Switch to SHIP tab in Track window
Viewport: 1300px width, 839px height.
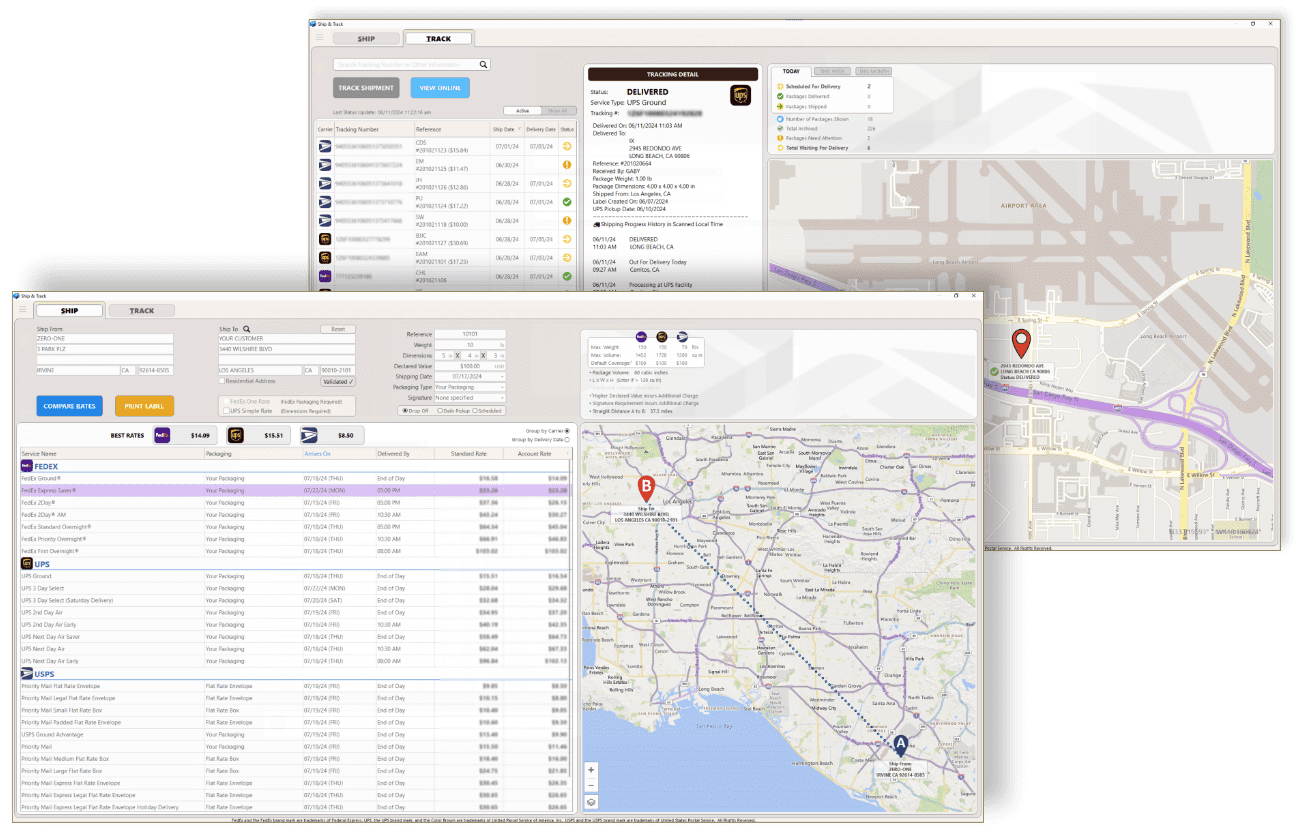tap(366, 39)
